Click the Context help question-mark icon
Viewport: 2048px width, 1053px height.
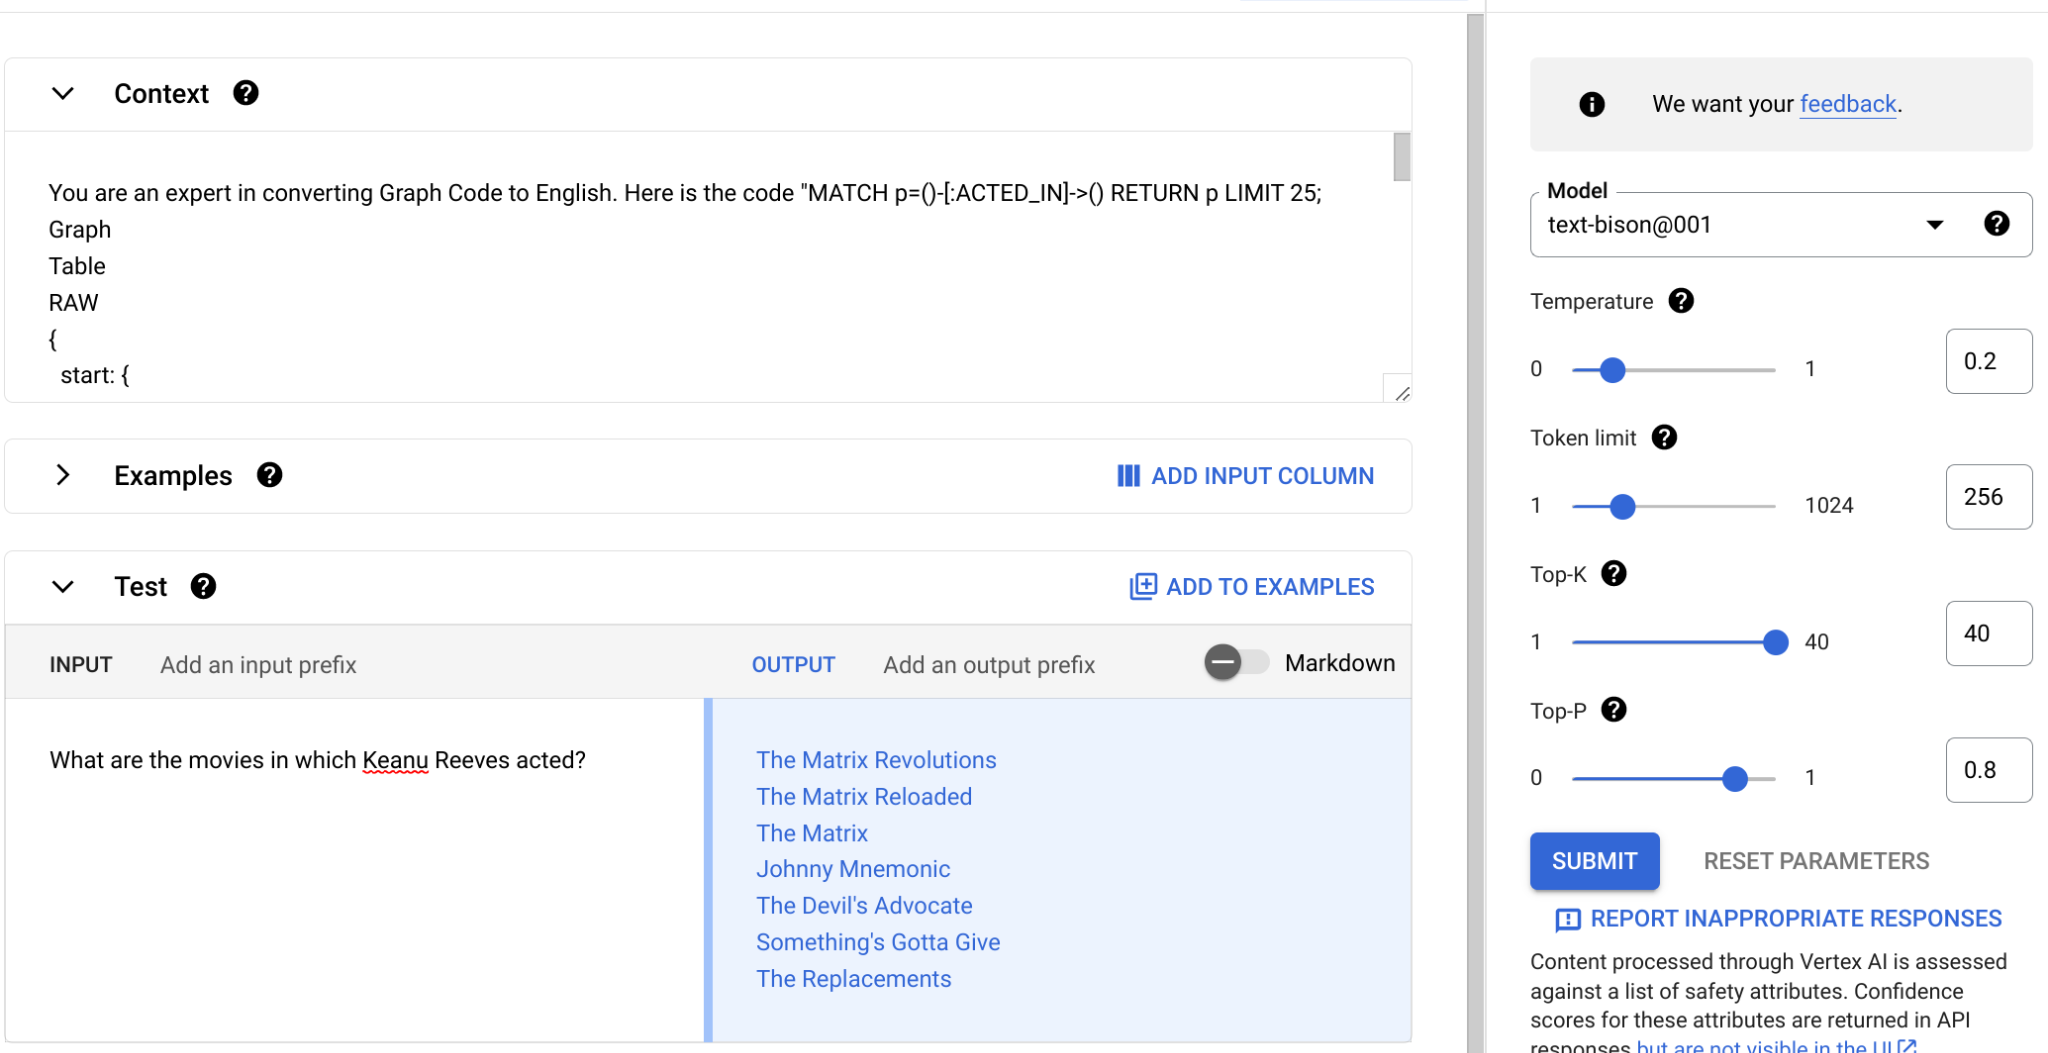[245, 93]
